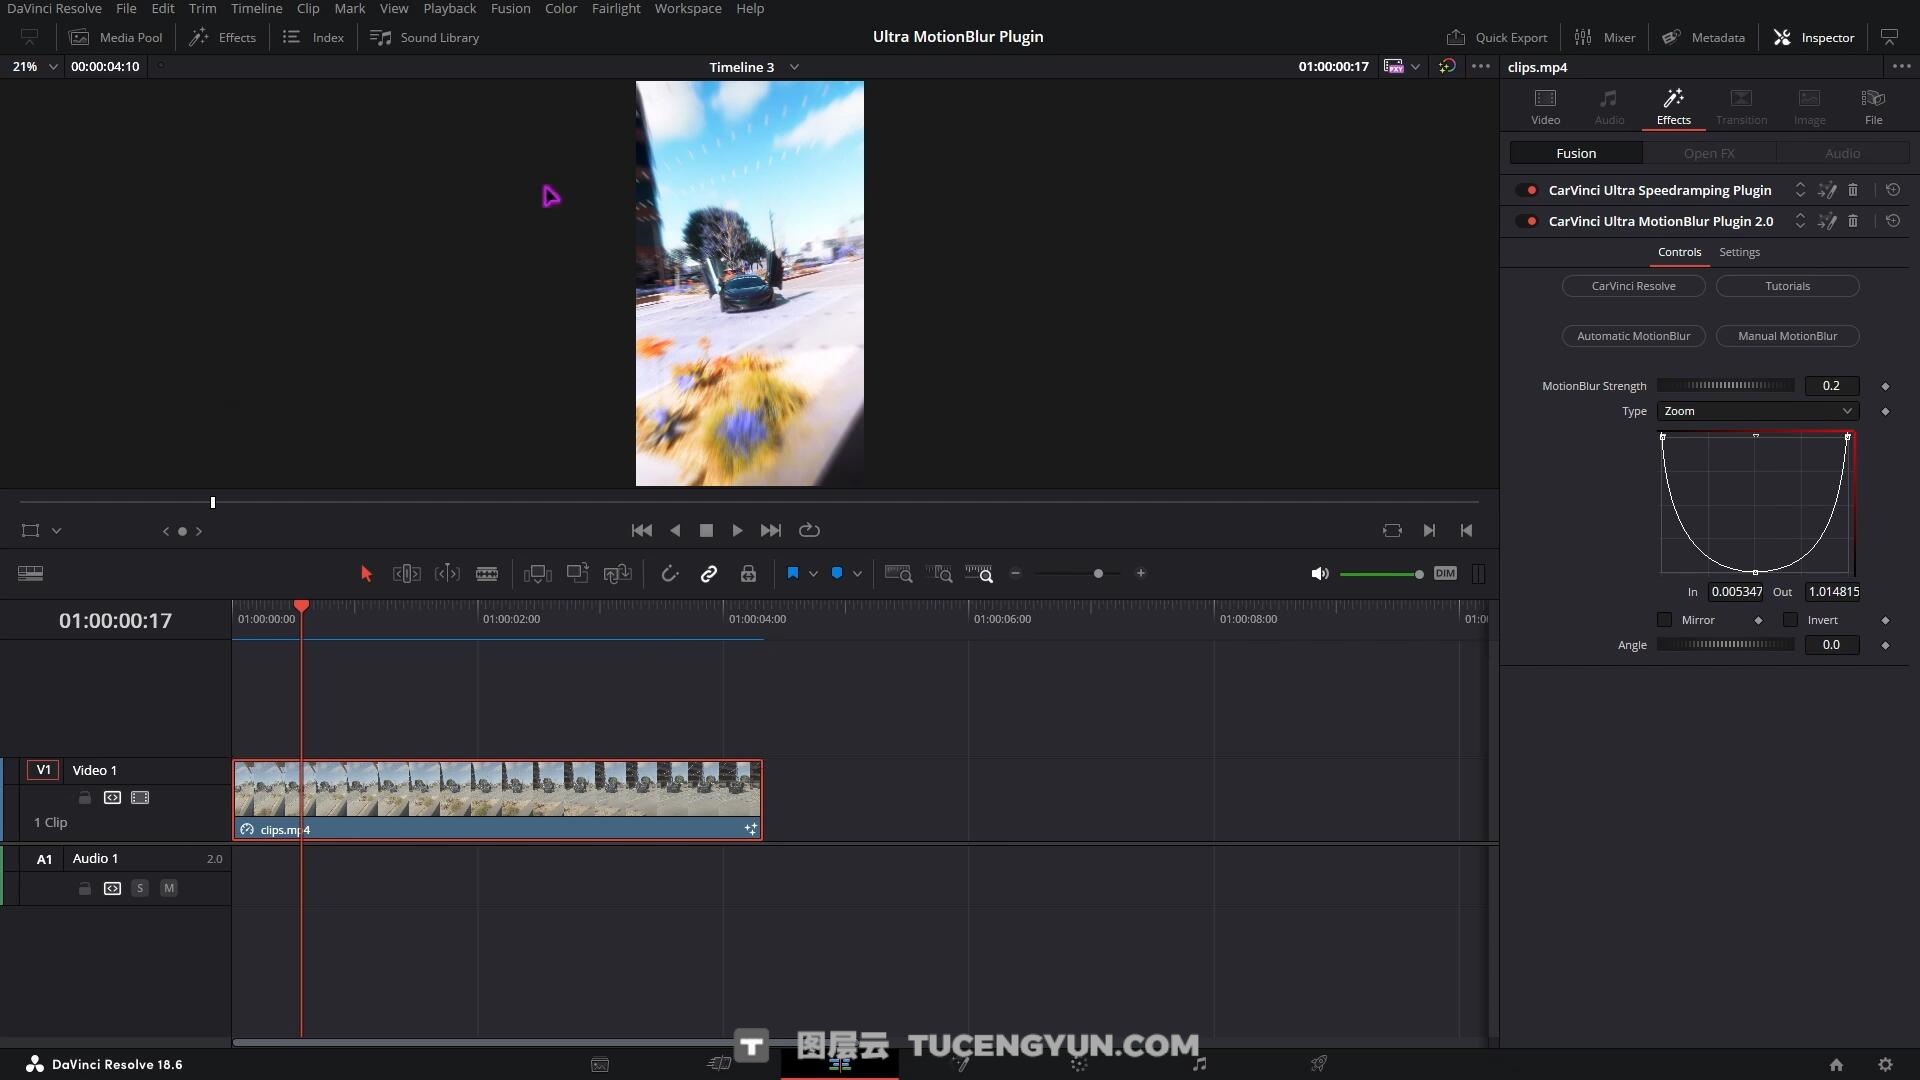This screenshot has width=1920, height=1080.
Task: Click the Automatic MotionBlur button
Action: coord(1633,336)
